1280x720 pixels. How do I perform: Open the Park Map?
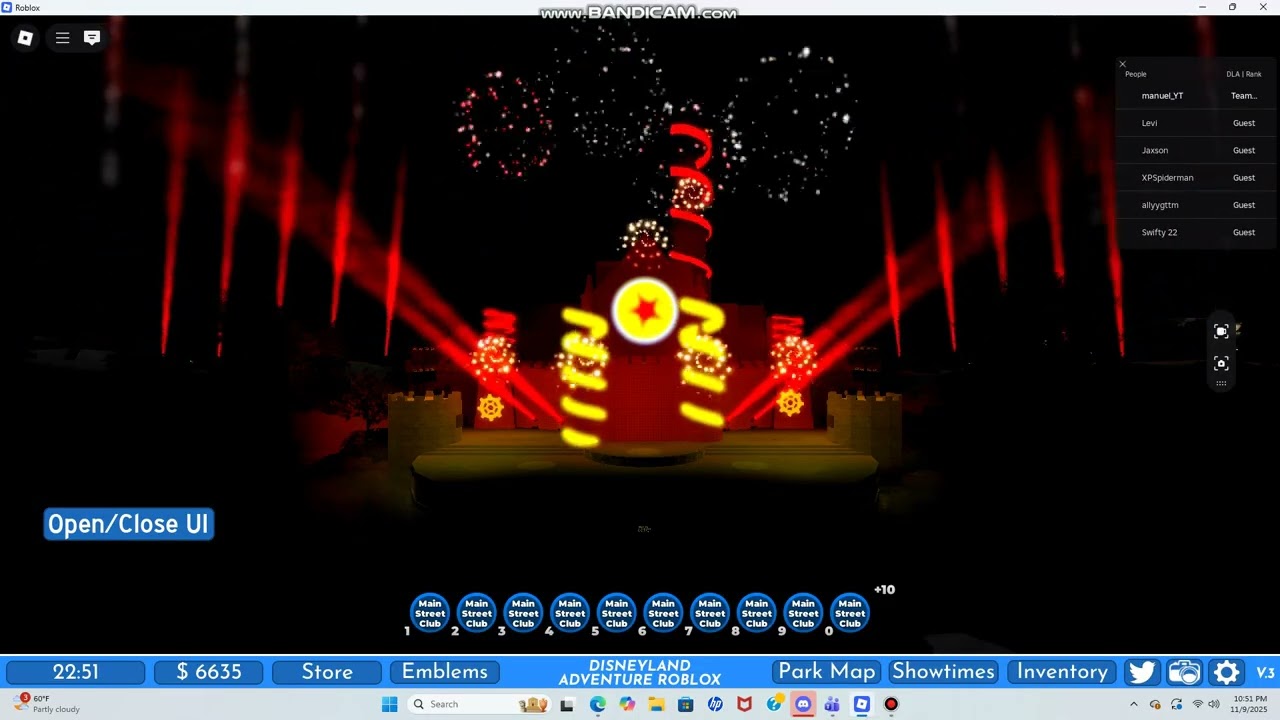tap(827, 672)
